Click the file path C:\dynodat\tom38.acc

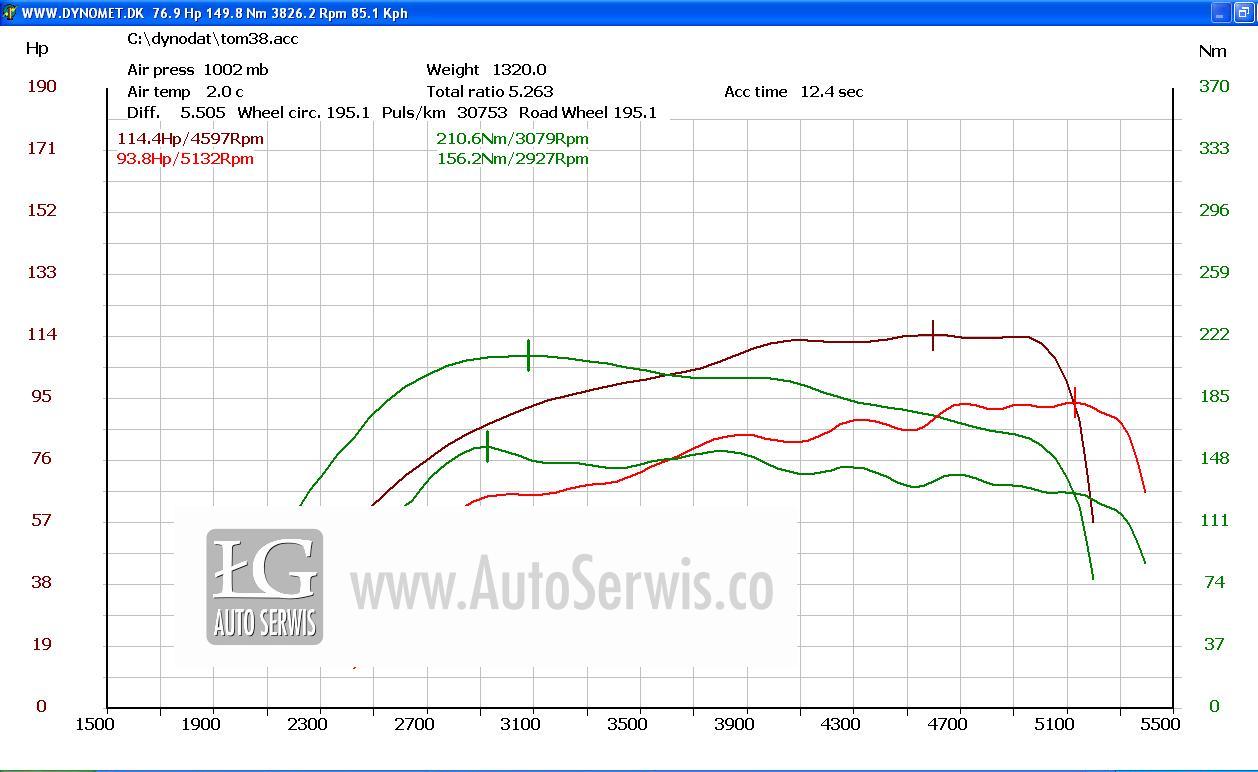click(212, 39)
